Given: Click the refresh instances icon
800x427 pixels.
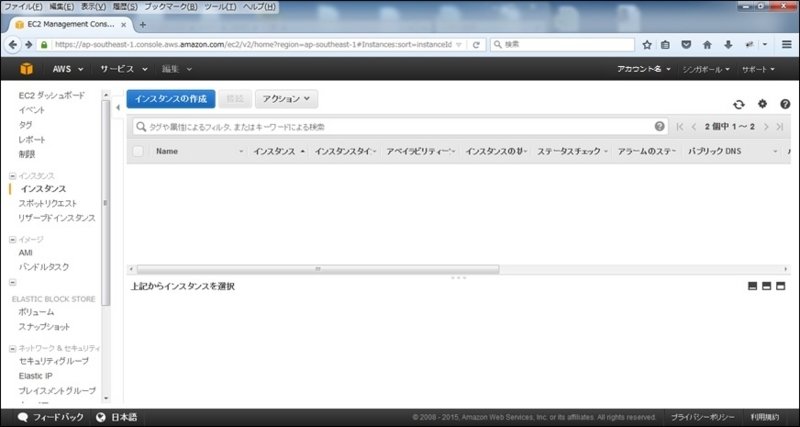Looking at the screenshot, I should point(739,104).
